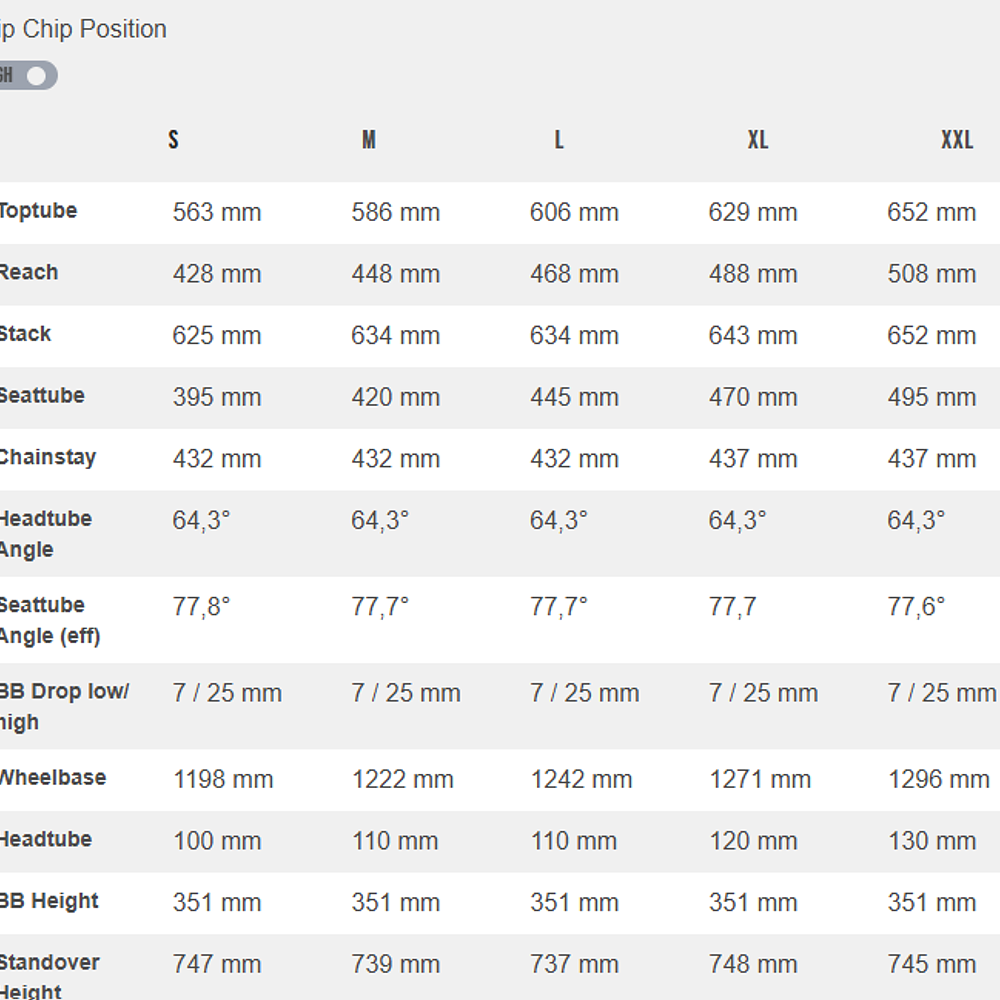Select the Chainstay row label
Screen dimensions: 1000x1000
tap(47, 458)
